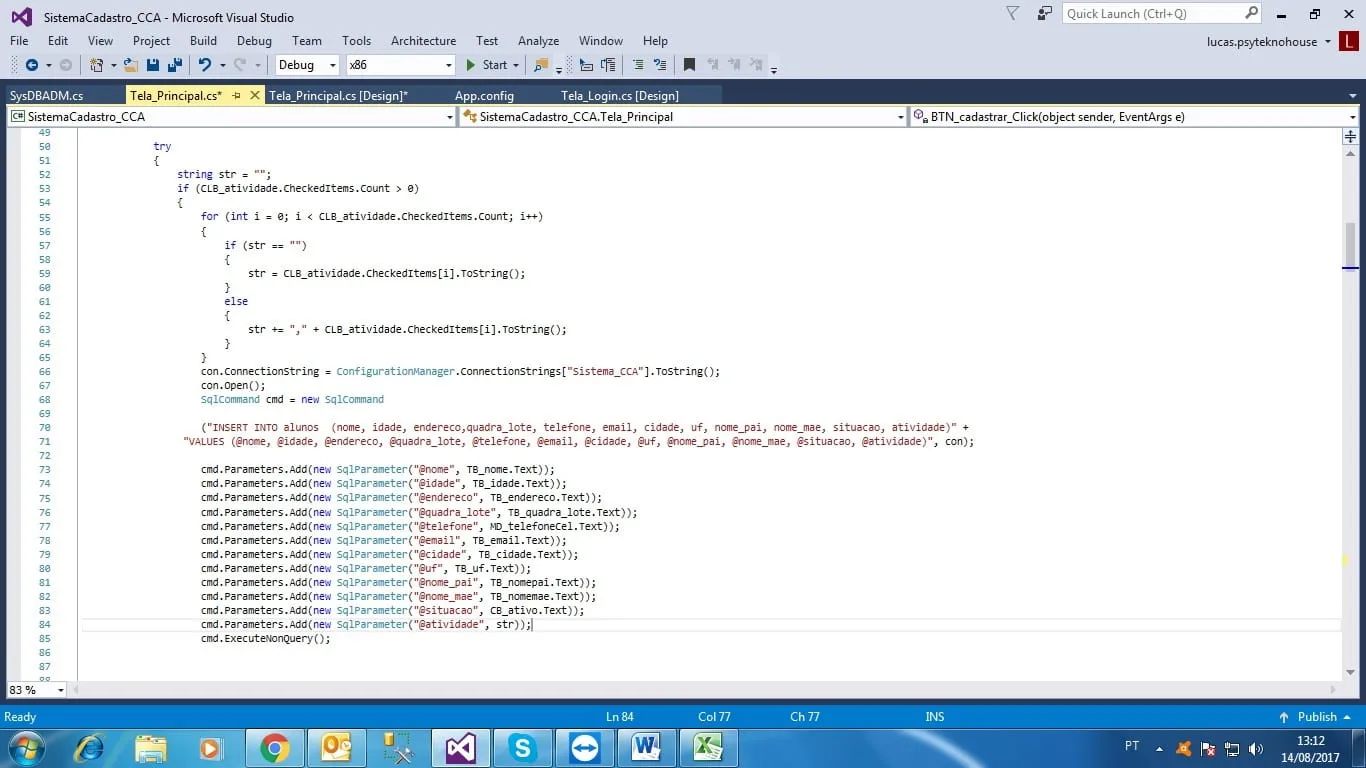Click Publish in the status bar
1366x768 pixels.
point(1316,717)
